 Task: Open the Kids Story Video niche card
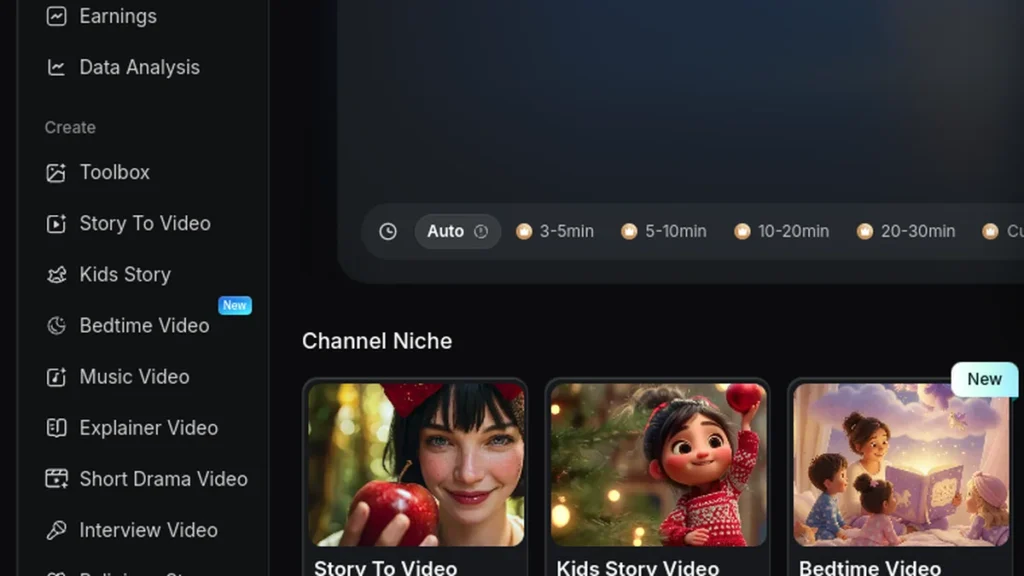pyautogui.click(x=658, y=477)
